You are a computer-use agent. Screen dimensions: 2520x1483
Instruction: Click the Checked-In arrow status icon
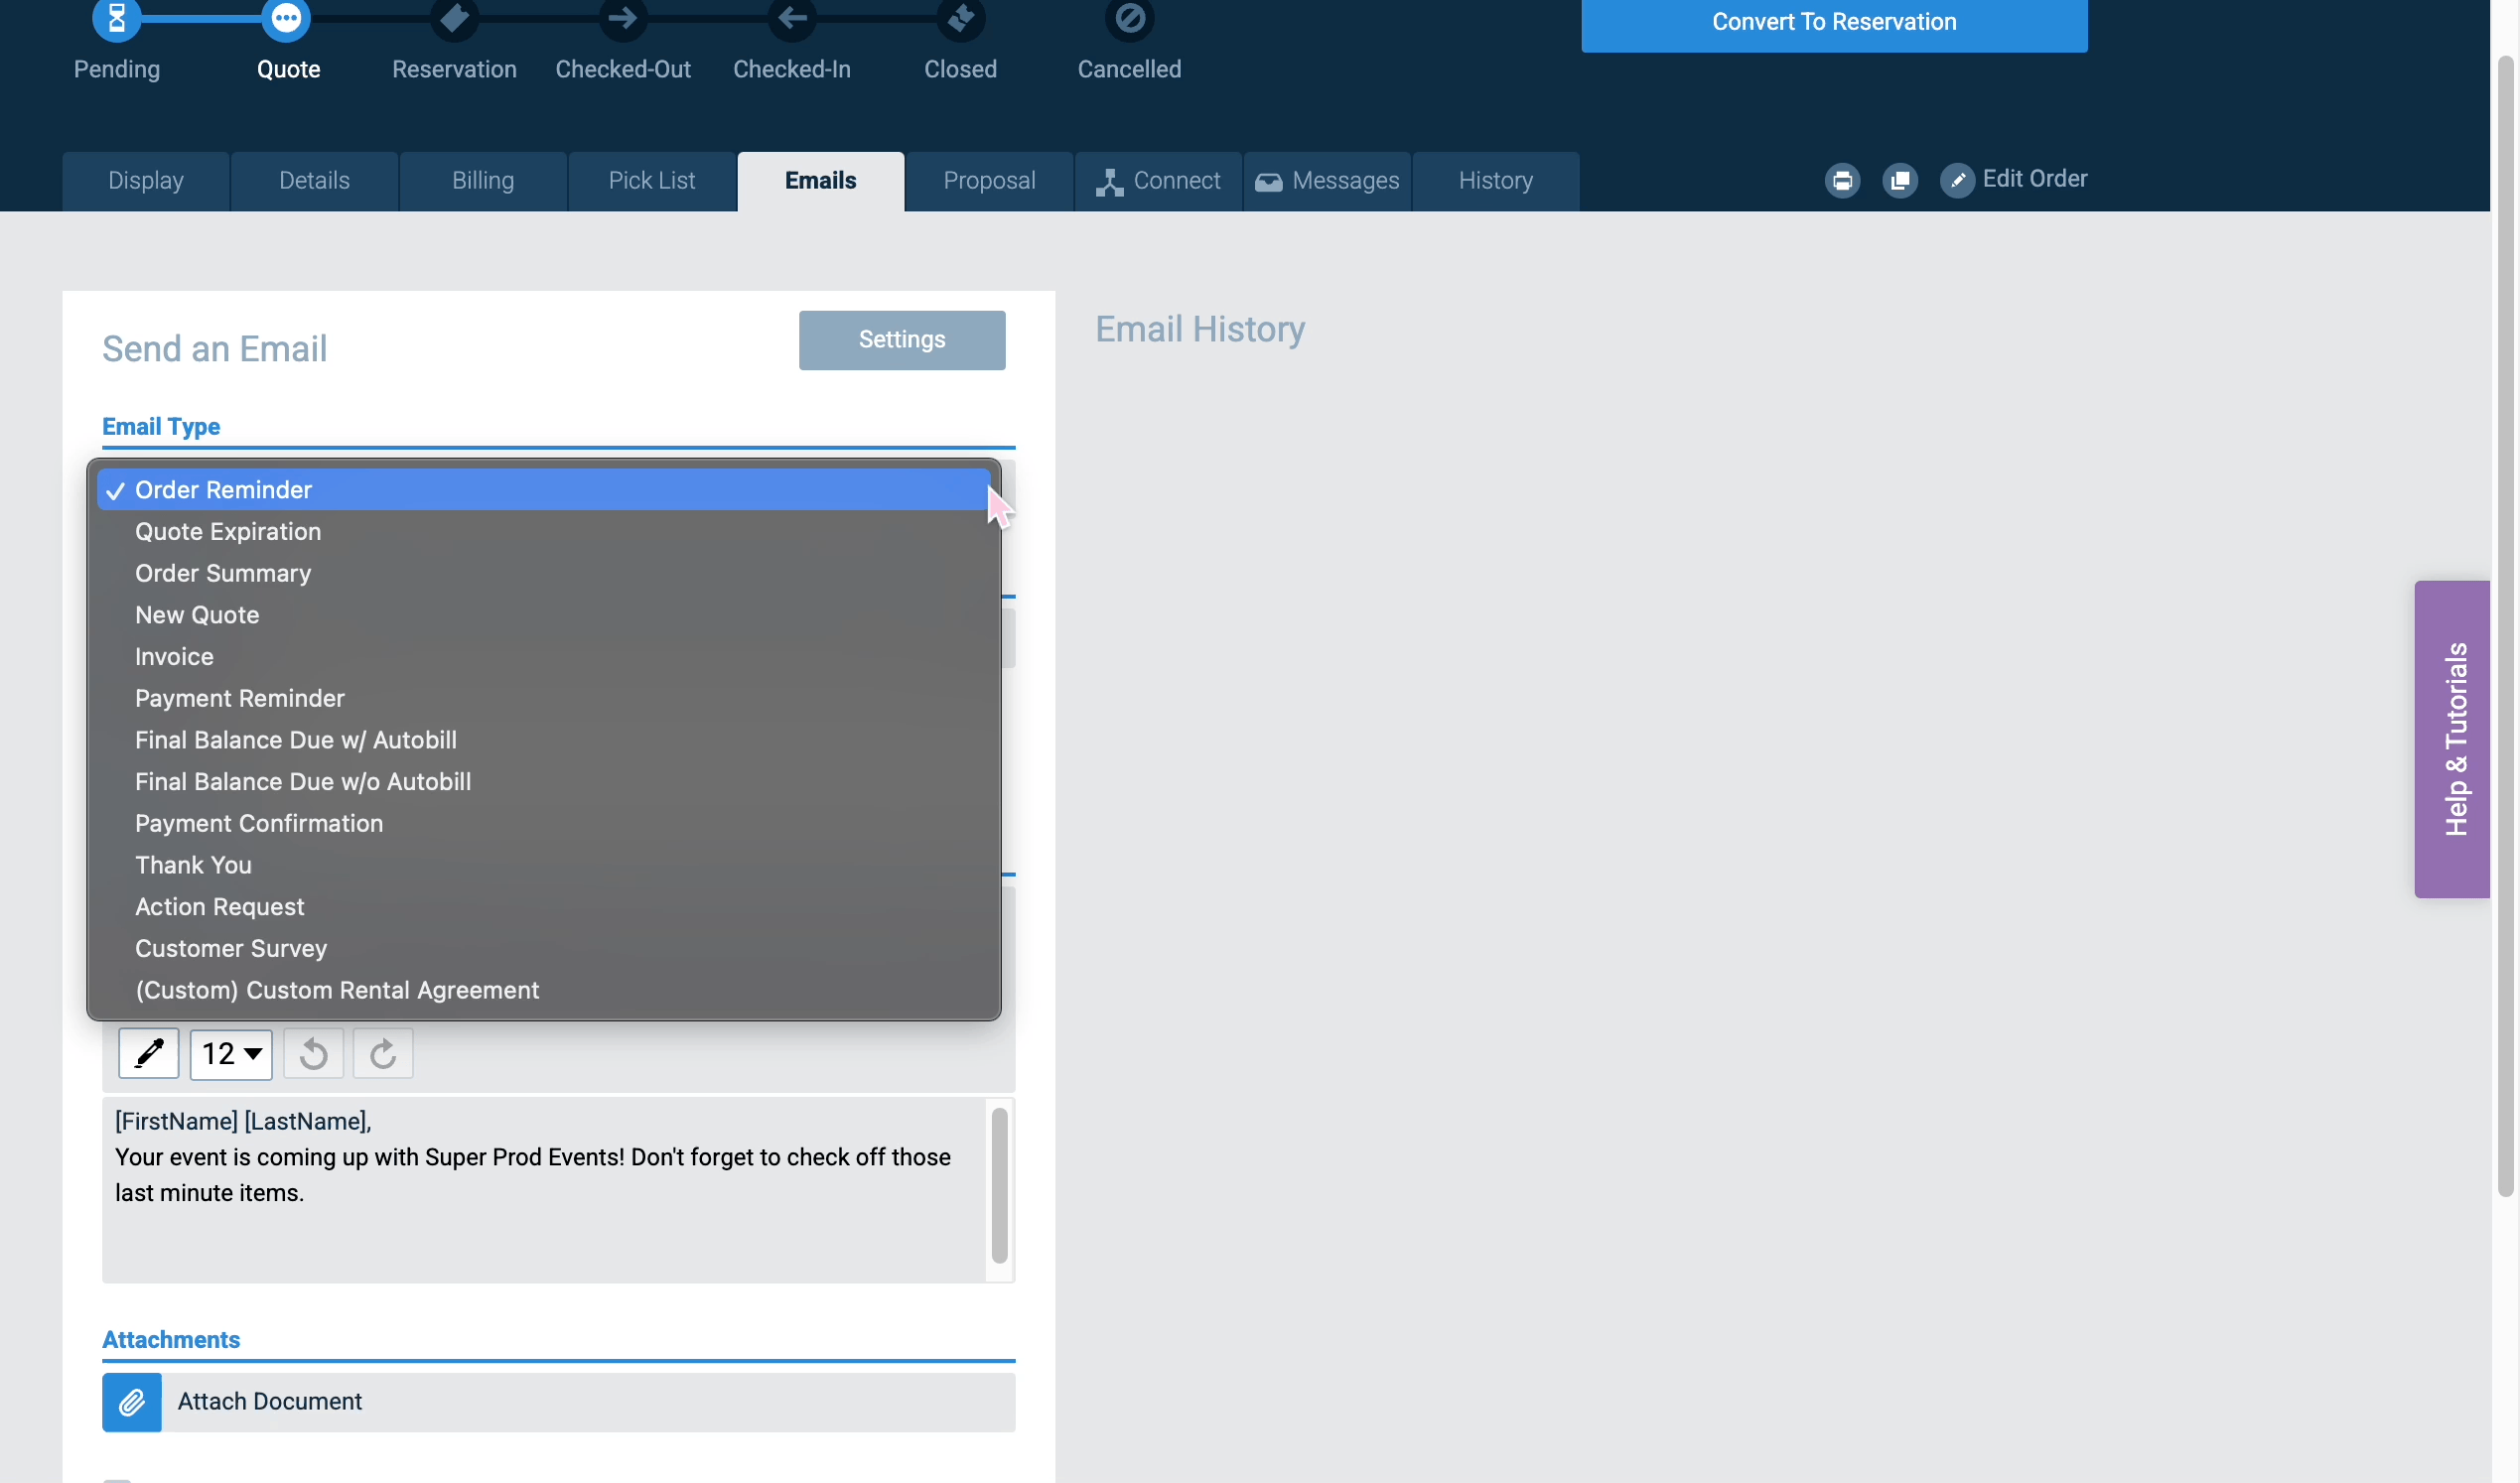[x=792, y=18]
